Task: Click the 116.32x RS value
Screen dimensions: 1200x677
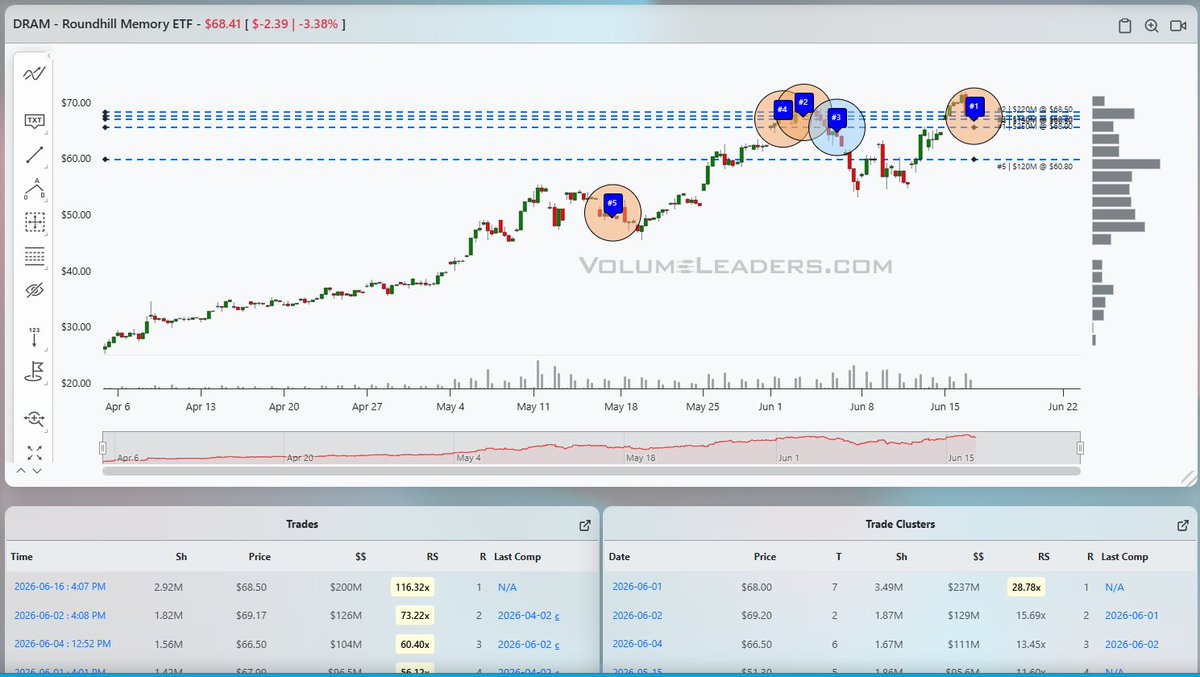Action: click(x=412, y=587)
